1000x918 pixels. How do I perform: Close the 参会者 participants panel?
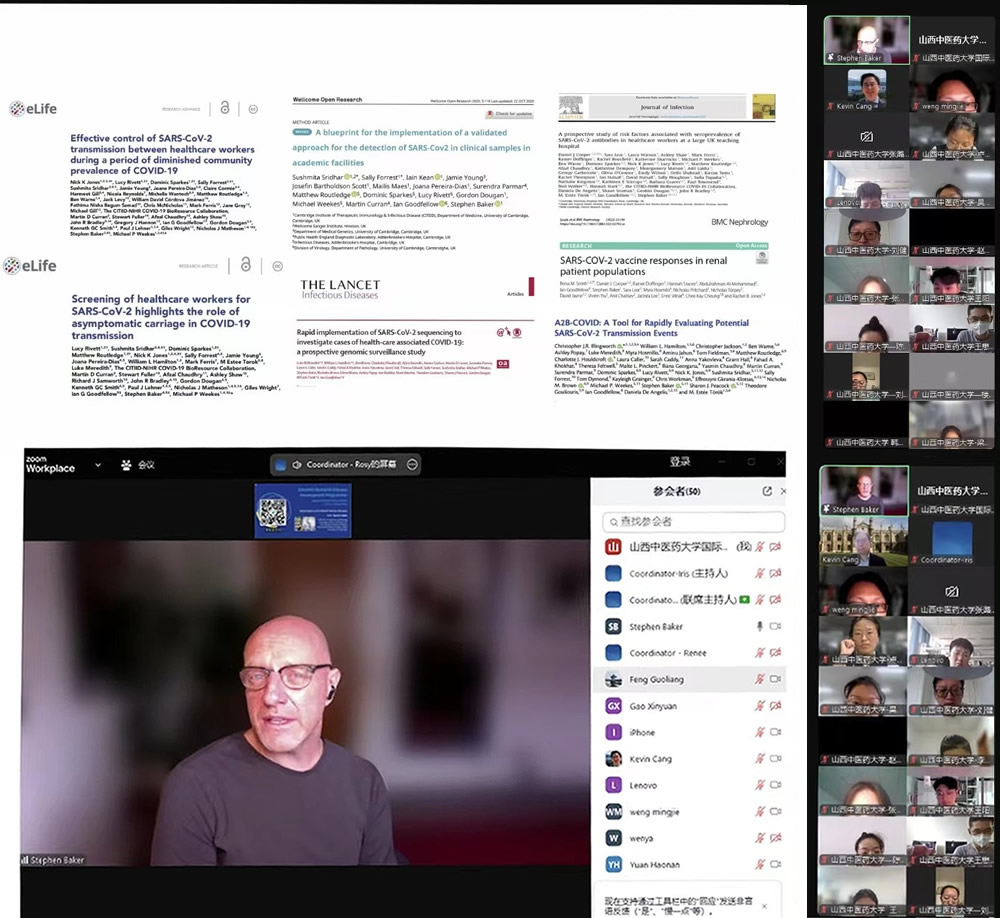784,491
